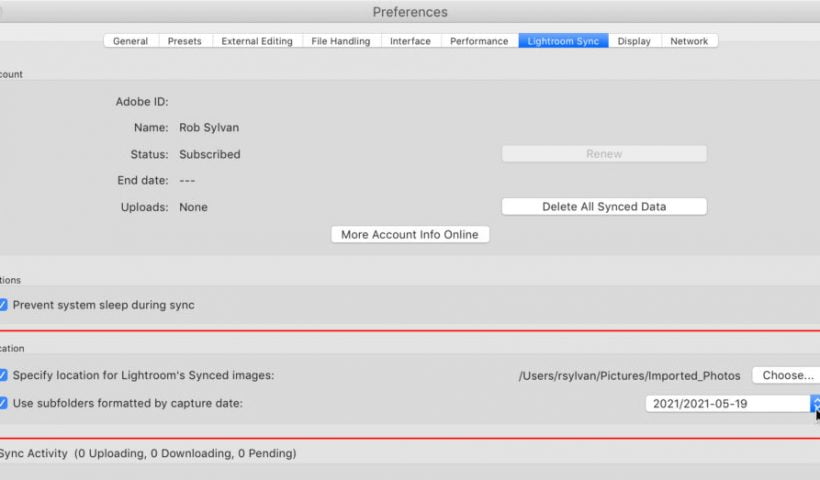Open More Account Info Online

point(410,235)
